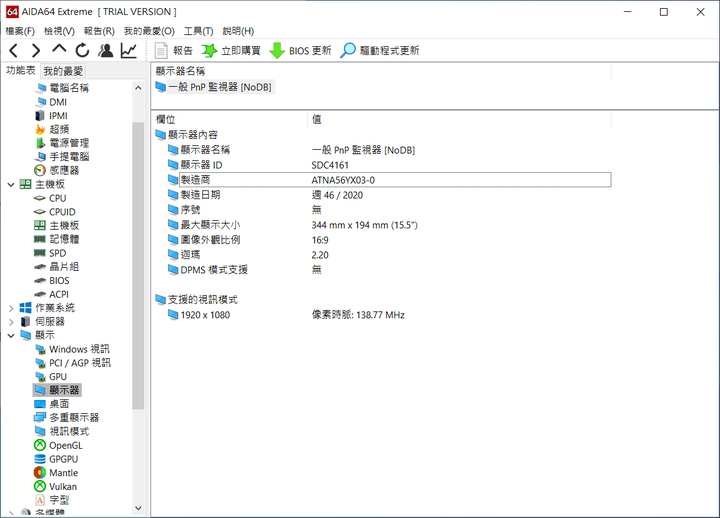Select CPUID in the tree
720x518 pixels.
[55, 212]
